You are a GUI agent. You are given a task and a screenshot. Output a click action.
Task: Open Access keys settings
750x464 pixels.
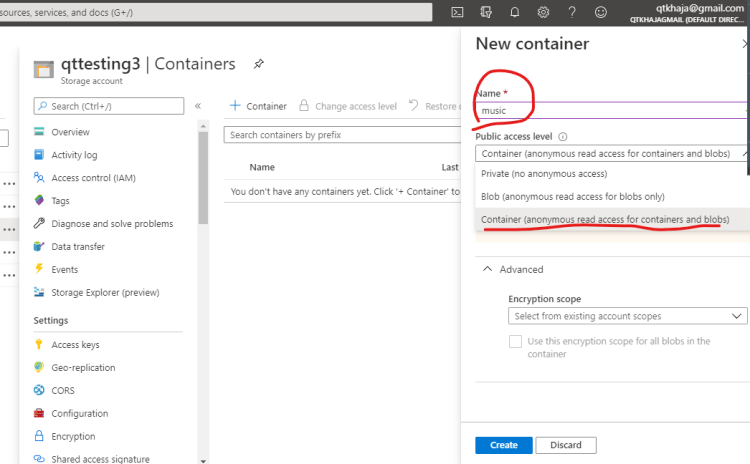76,345
